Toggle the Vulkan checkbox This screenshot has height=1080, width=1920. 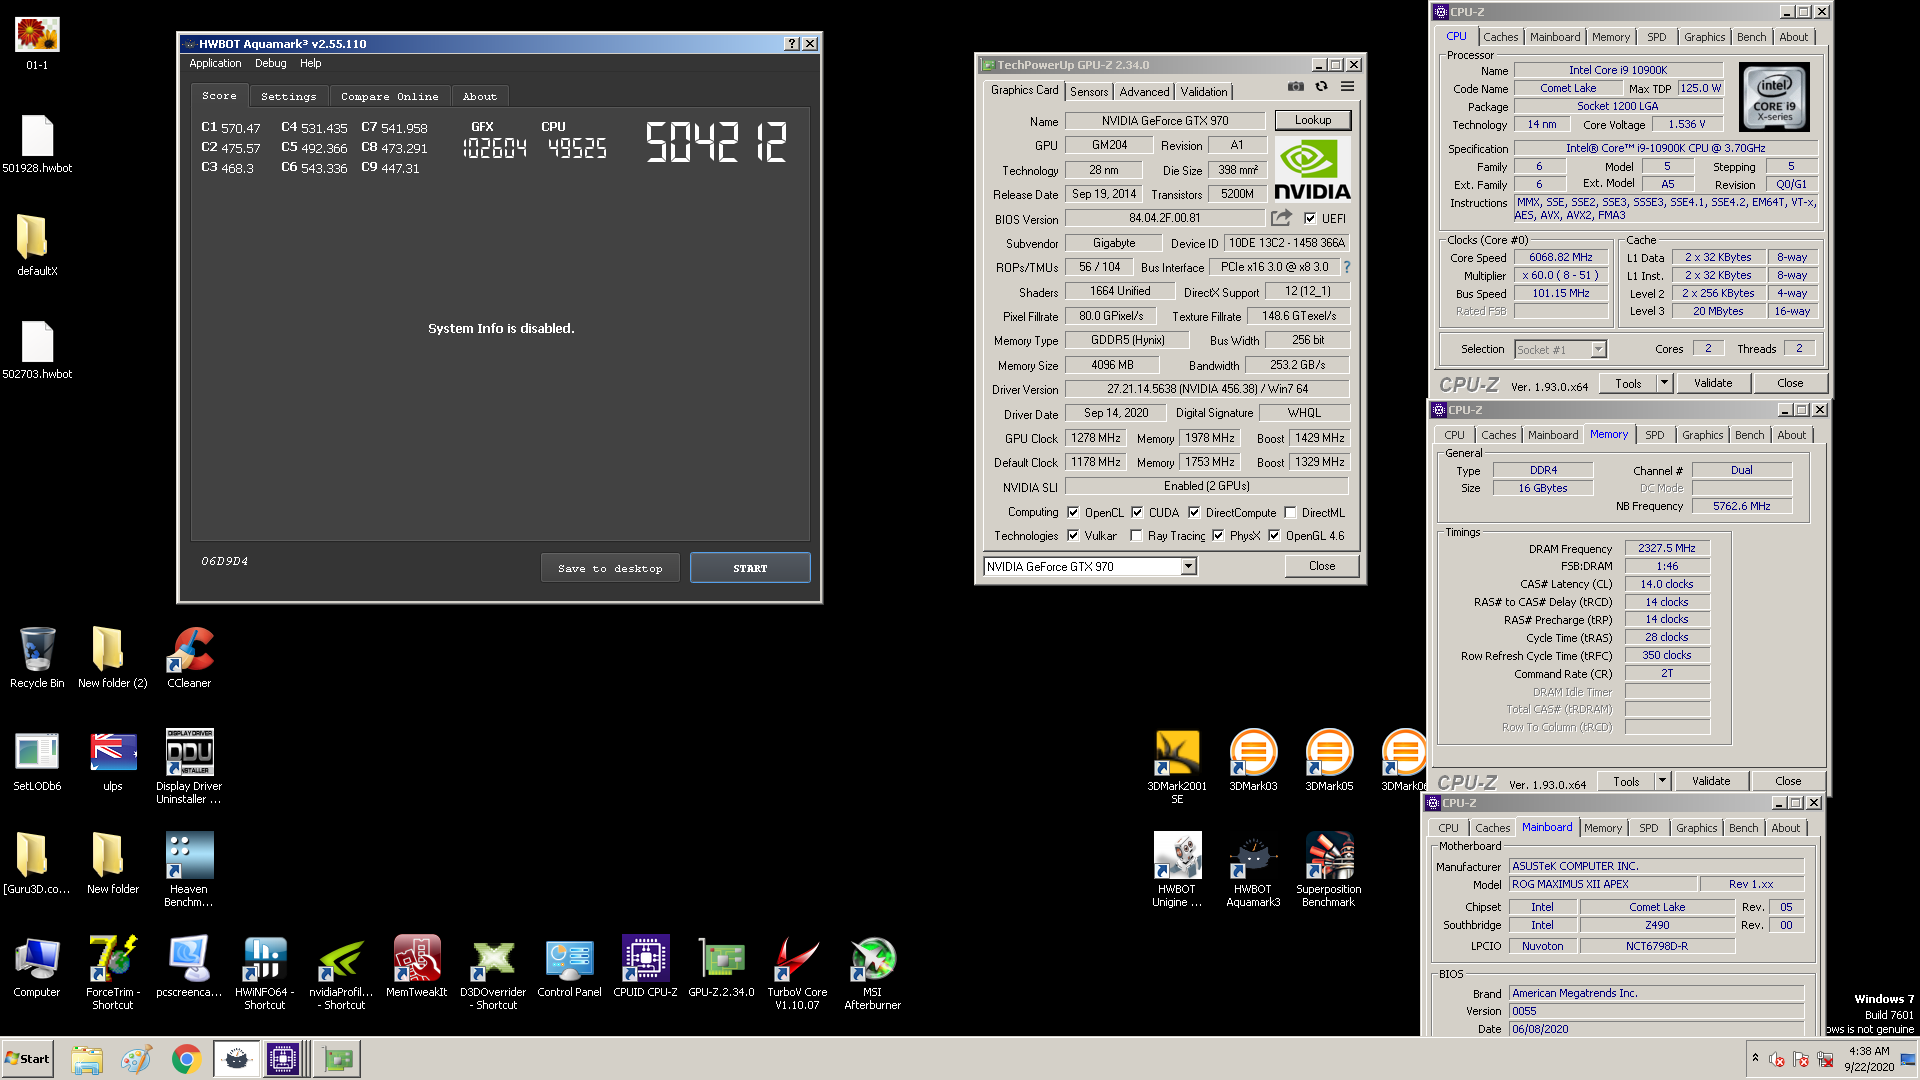click(1073, 535)
